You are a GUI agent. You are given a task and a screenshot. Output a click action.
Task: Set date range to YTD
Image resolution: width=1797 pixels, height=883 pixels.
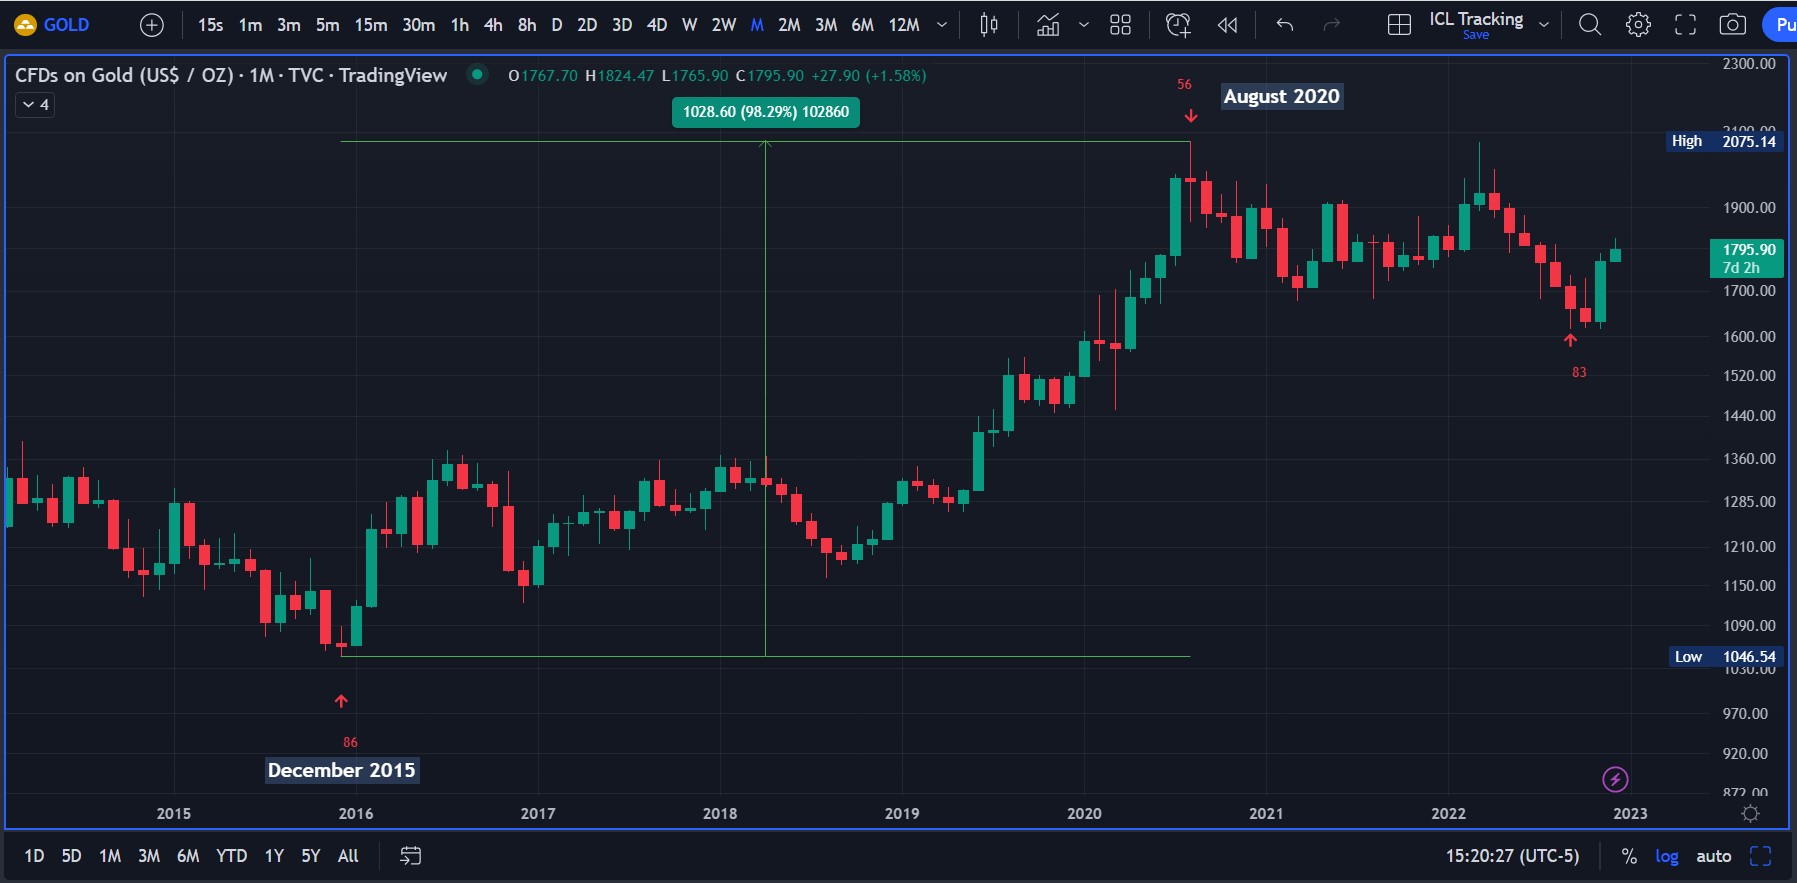pyautogui.click(x=232, y=856)
